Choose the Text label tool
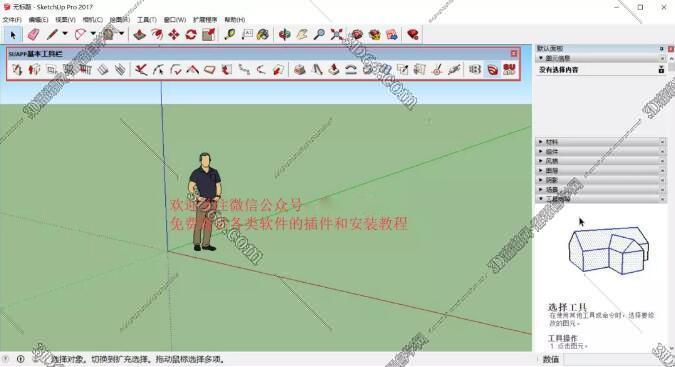 [x=247, y=34]
